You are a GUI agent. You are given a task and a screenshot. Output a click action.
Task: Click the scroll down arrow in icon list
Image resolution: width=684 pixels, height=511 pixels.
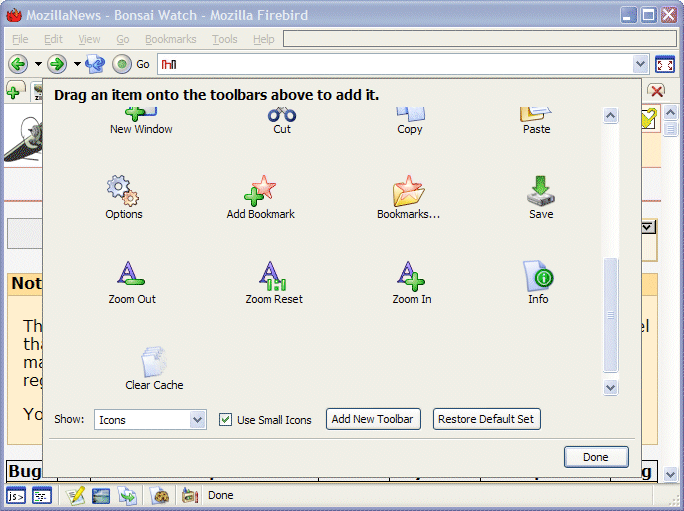(x=611, y=387)
